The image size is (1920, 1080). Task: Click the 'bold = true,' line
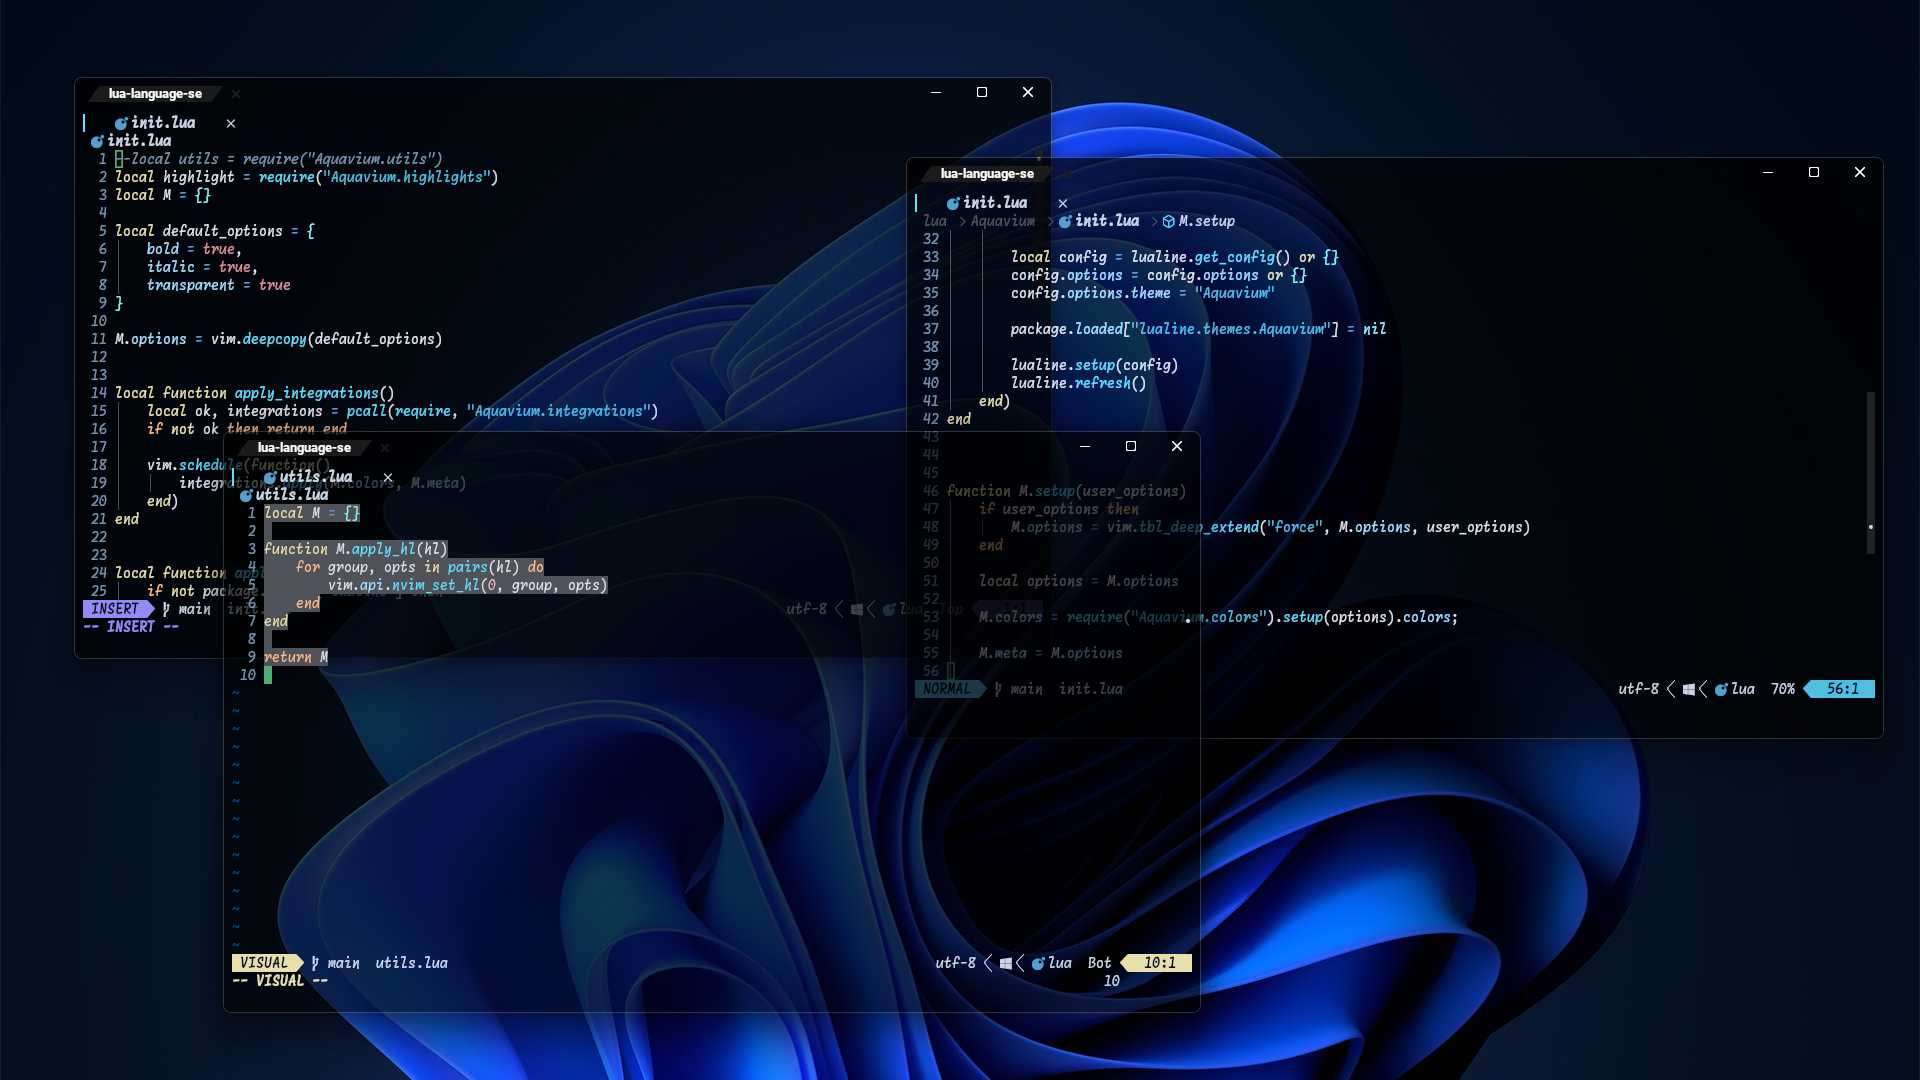195,249
